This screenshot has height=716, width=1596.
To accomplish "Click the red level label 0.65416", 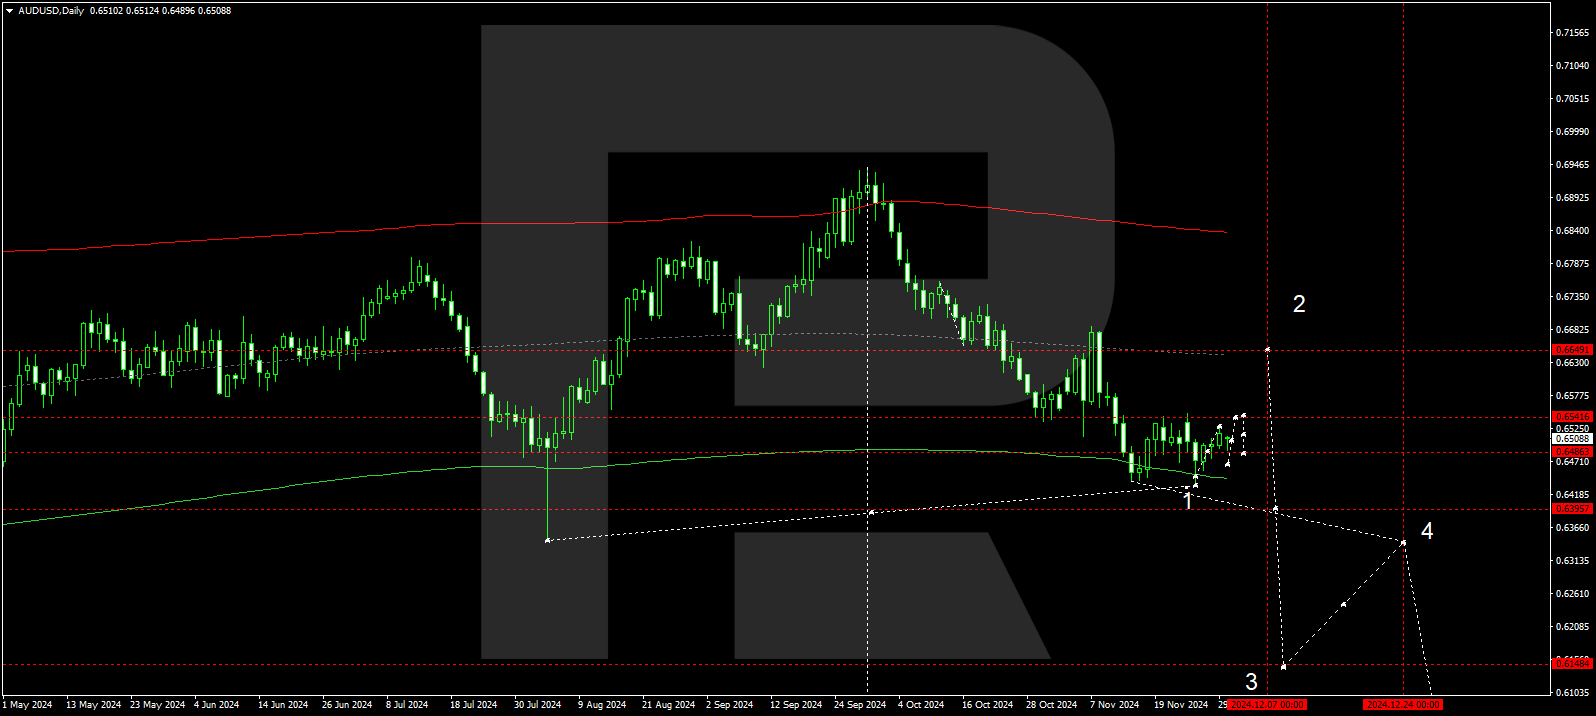I will (x=1571, y=417).
